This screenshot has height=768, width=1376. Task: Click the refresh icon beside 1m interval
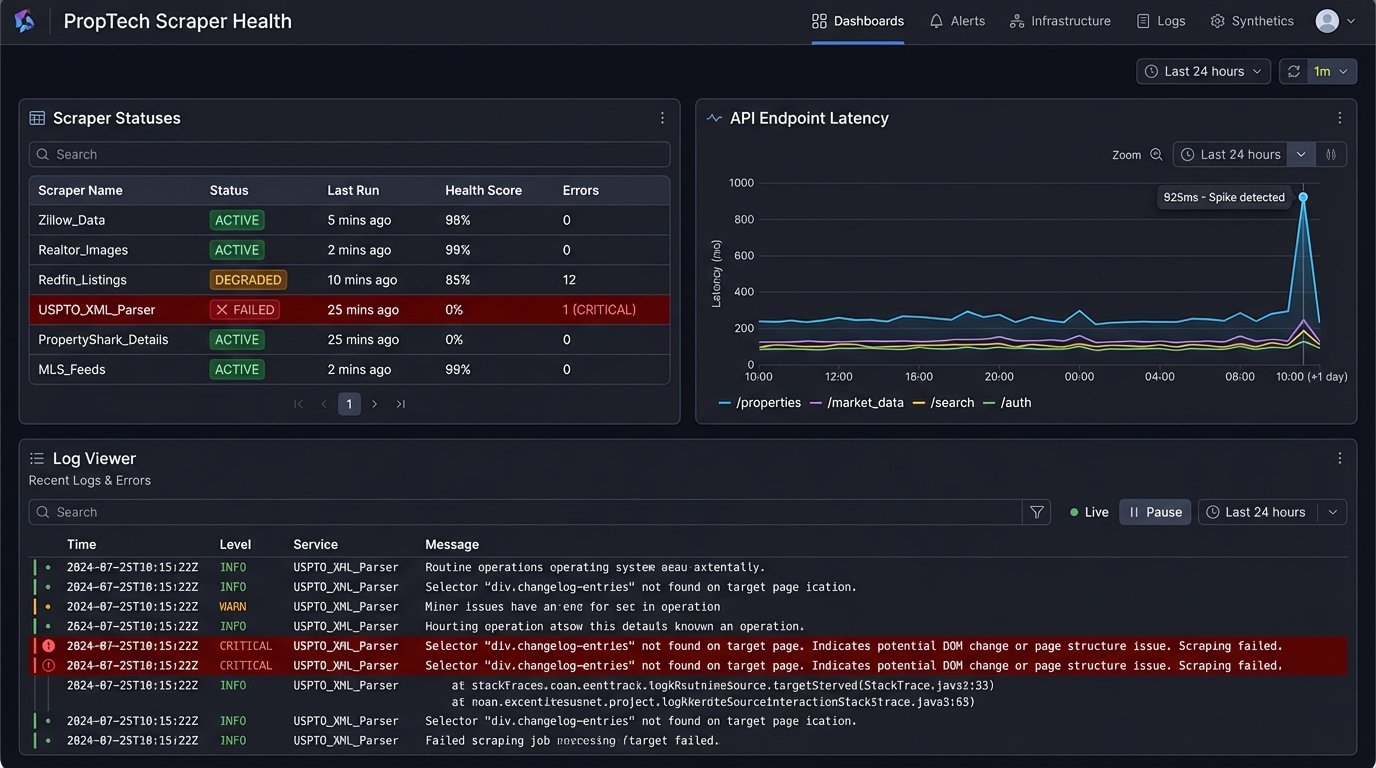point(1294,71)
